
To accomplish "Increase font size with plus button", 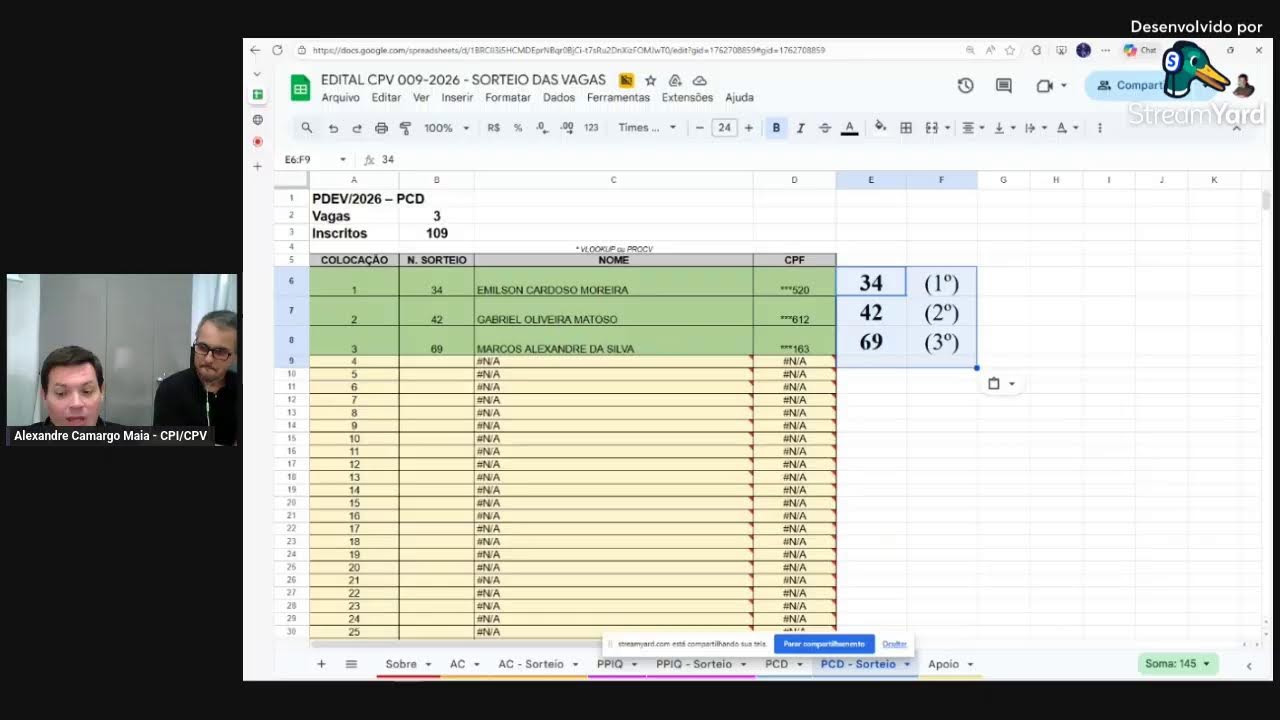I will tap(748, 128).
